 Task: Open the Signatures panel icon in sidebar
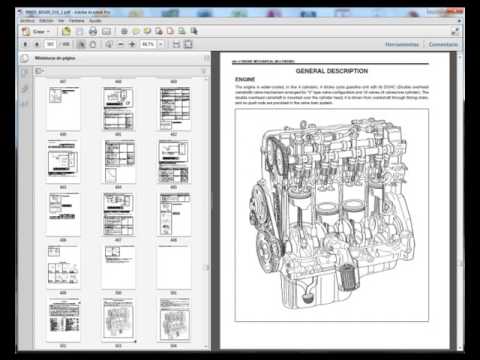[x=25, y=104]
